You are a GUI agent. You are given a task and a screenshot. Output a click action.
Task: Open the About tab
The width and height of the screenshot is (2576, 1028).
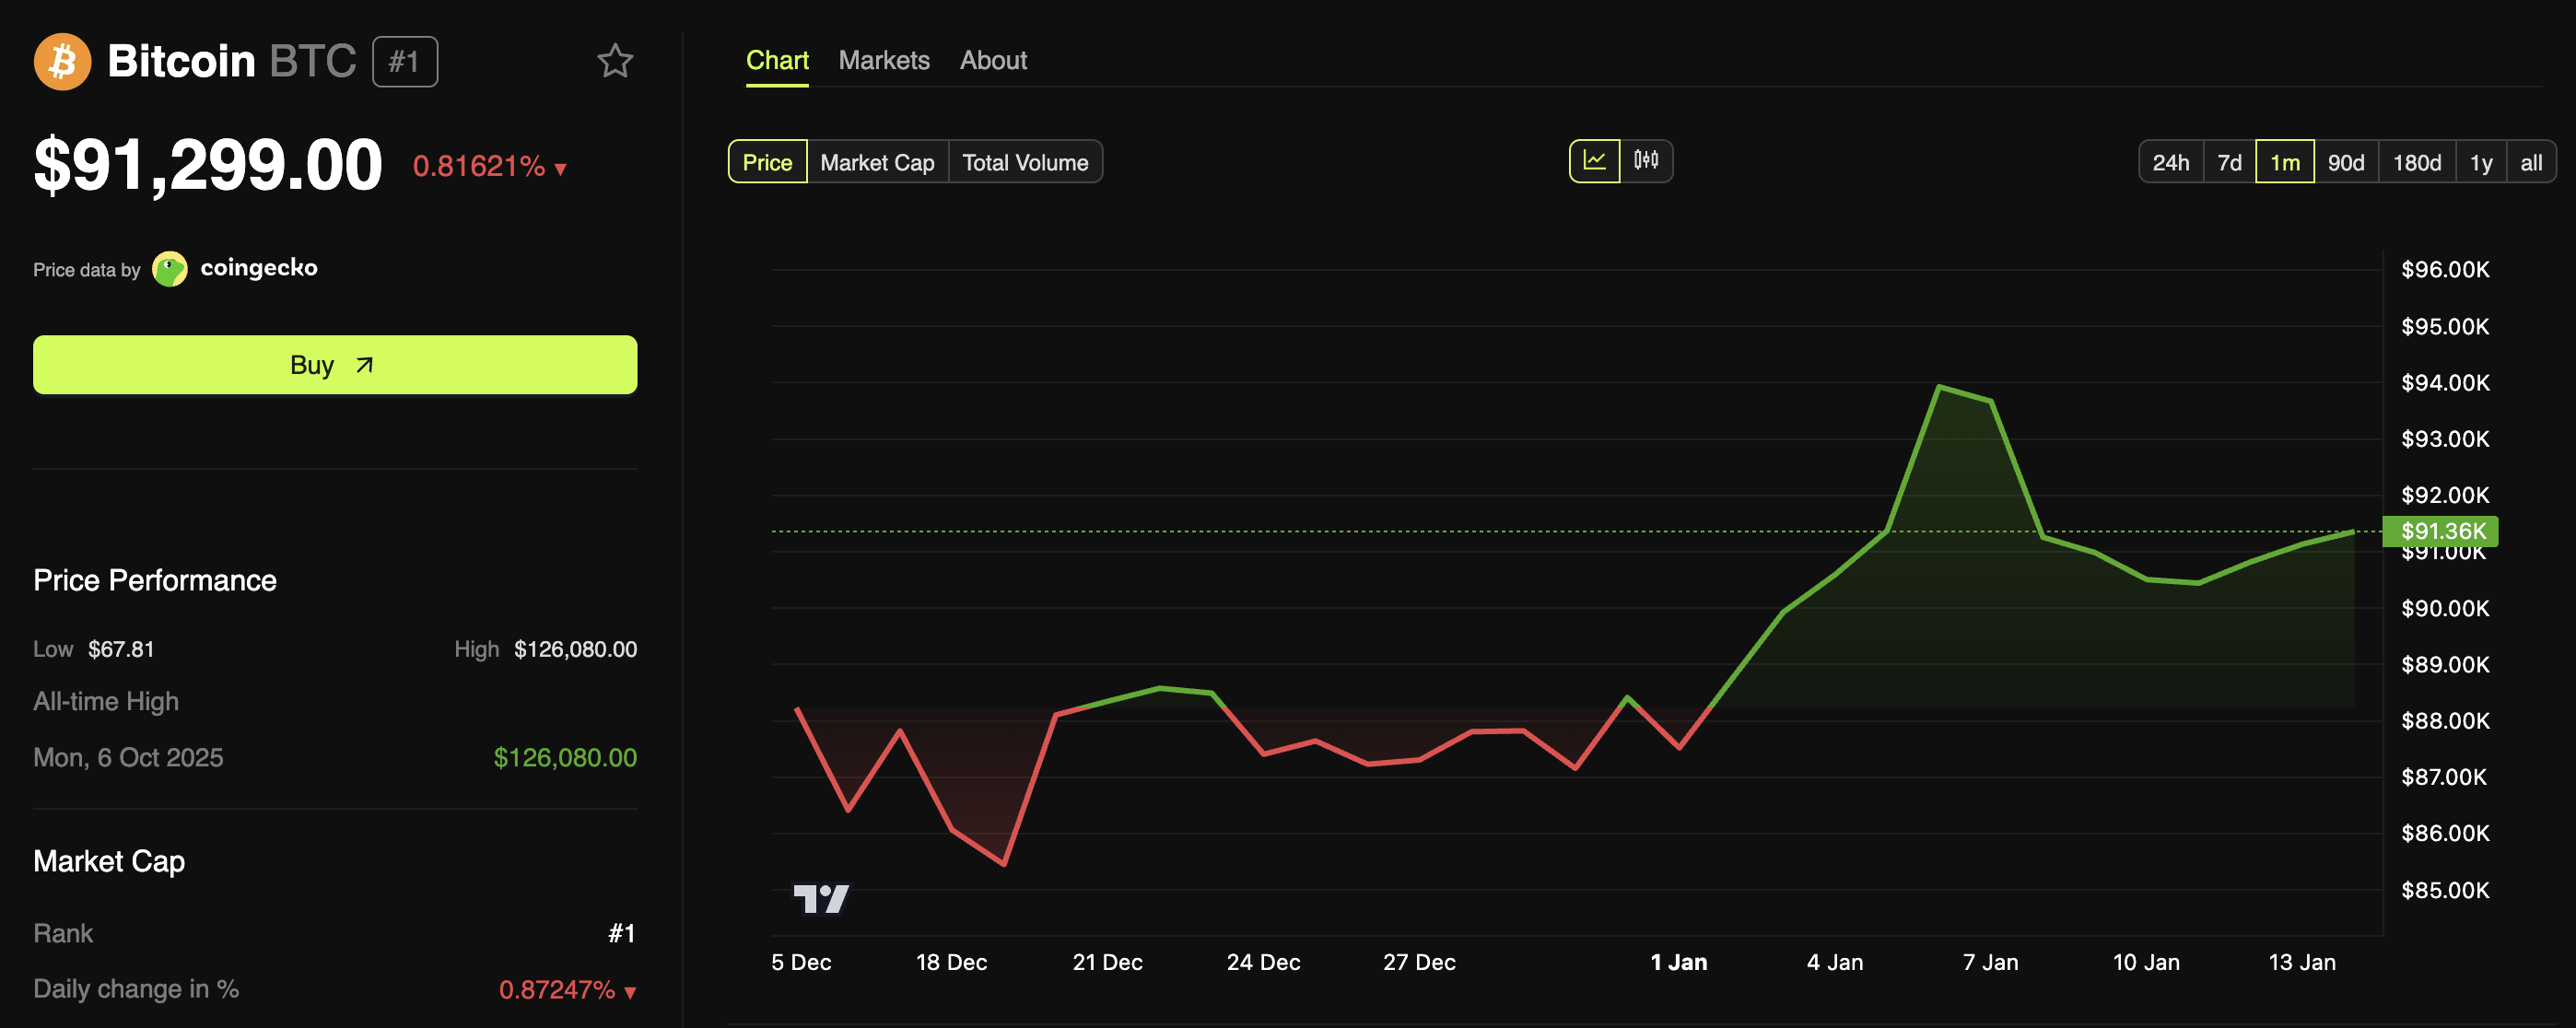pos(993,60)
